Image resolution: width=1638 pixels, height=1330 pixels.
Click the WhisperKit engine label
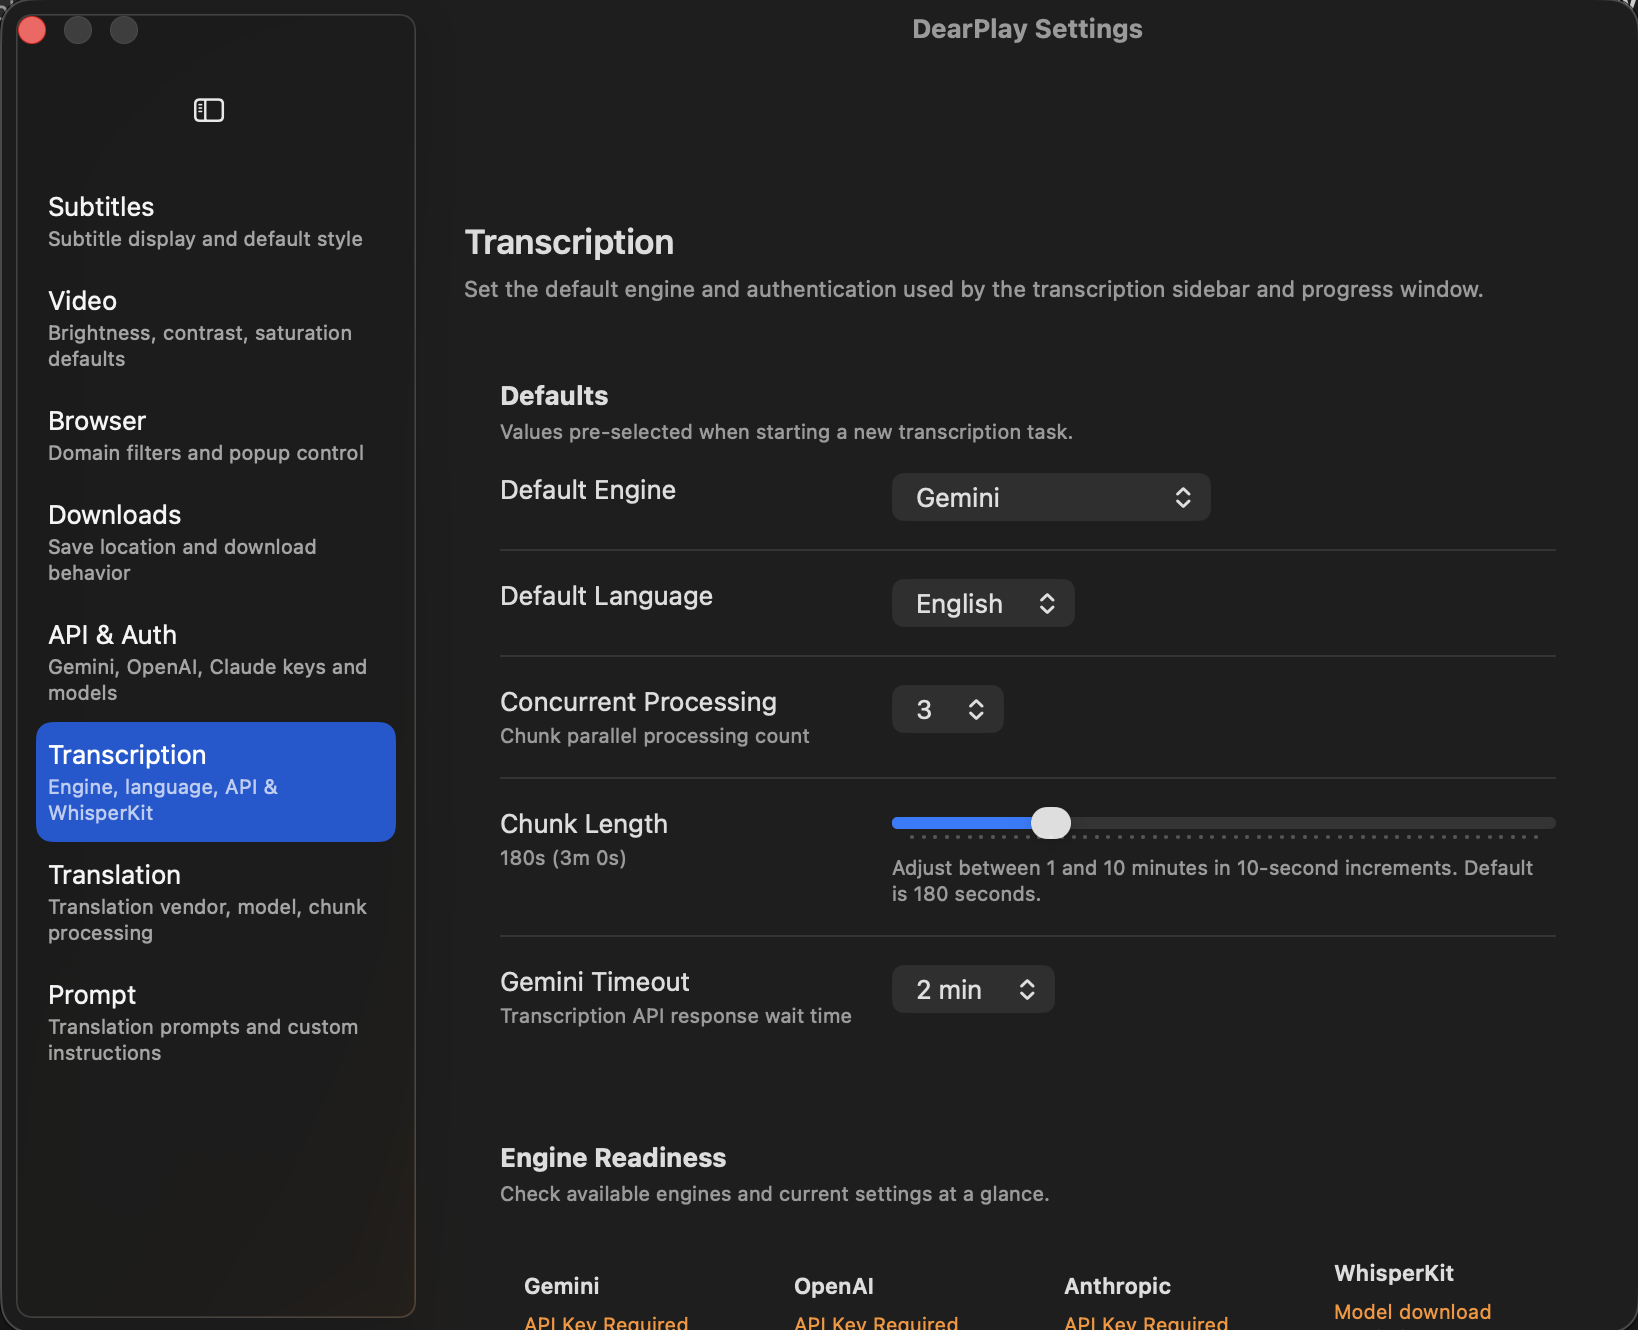1394,1273
